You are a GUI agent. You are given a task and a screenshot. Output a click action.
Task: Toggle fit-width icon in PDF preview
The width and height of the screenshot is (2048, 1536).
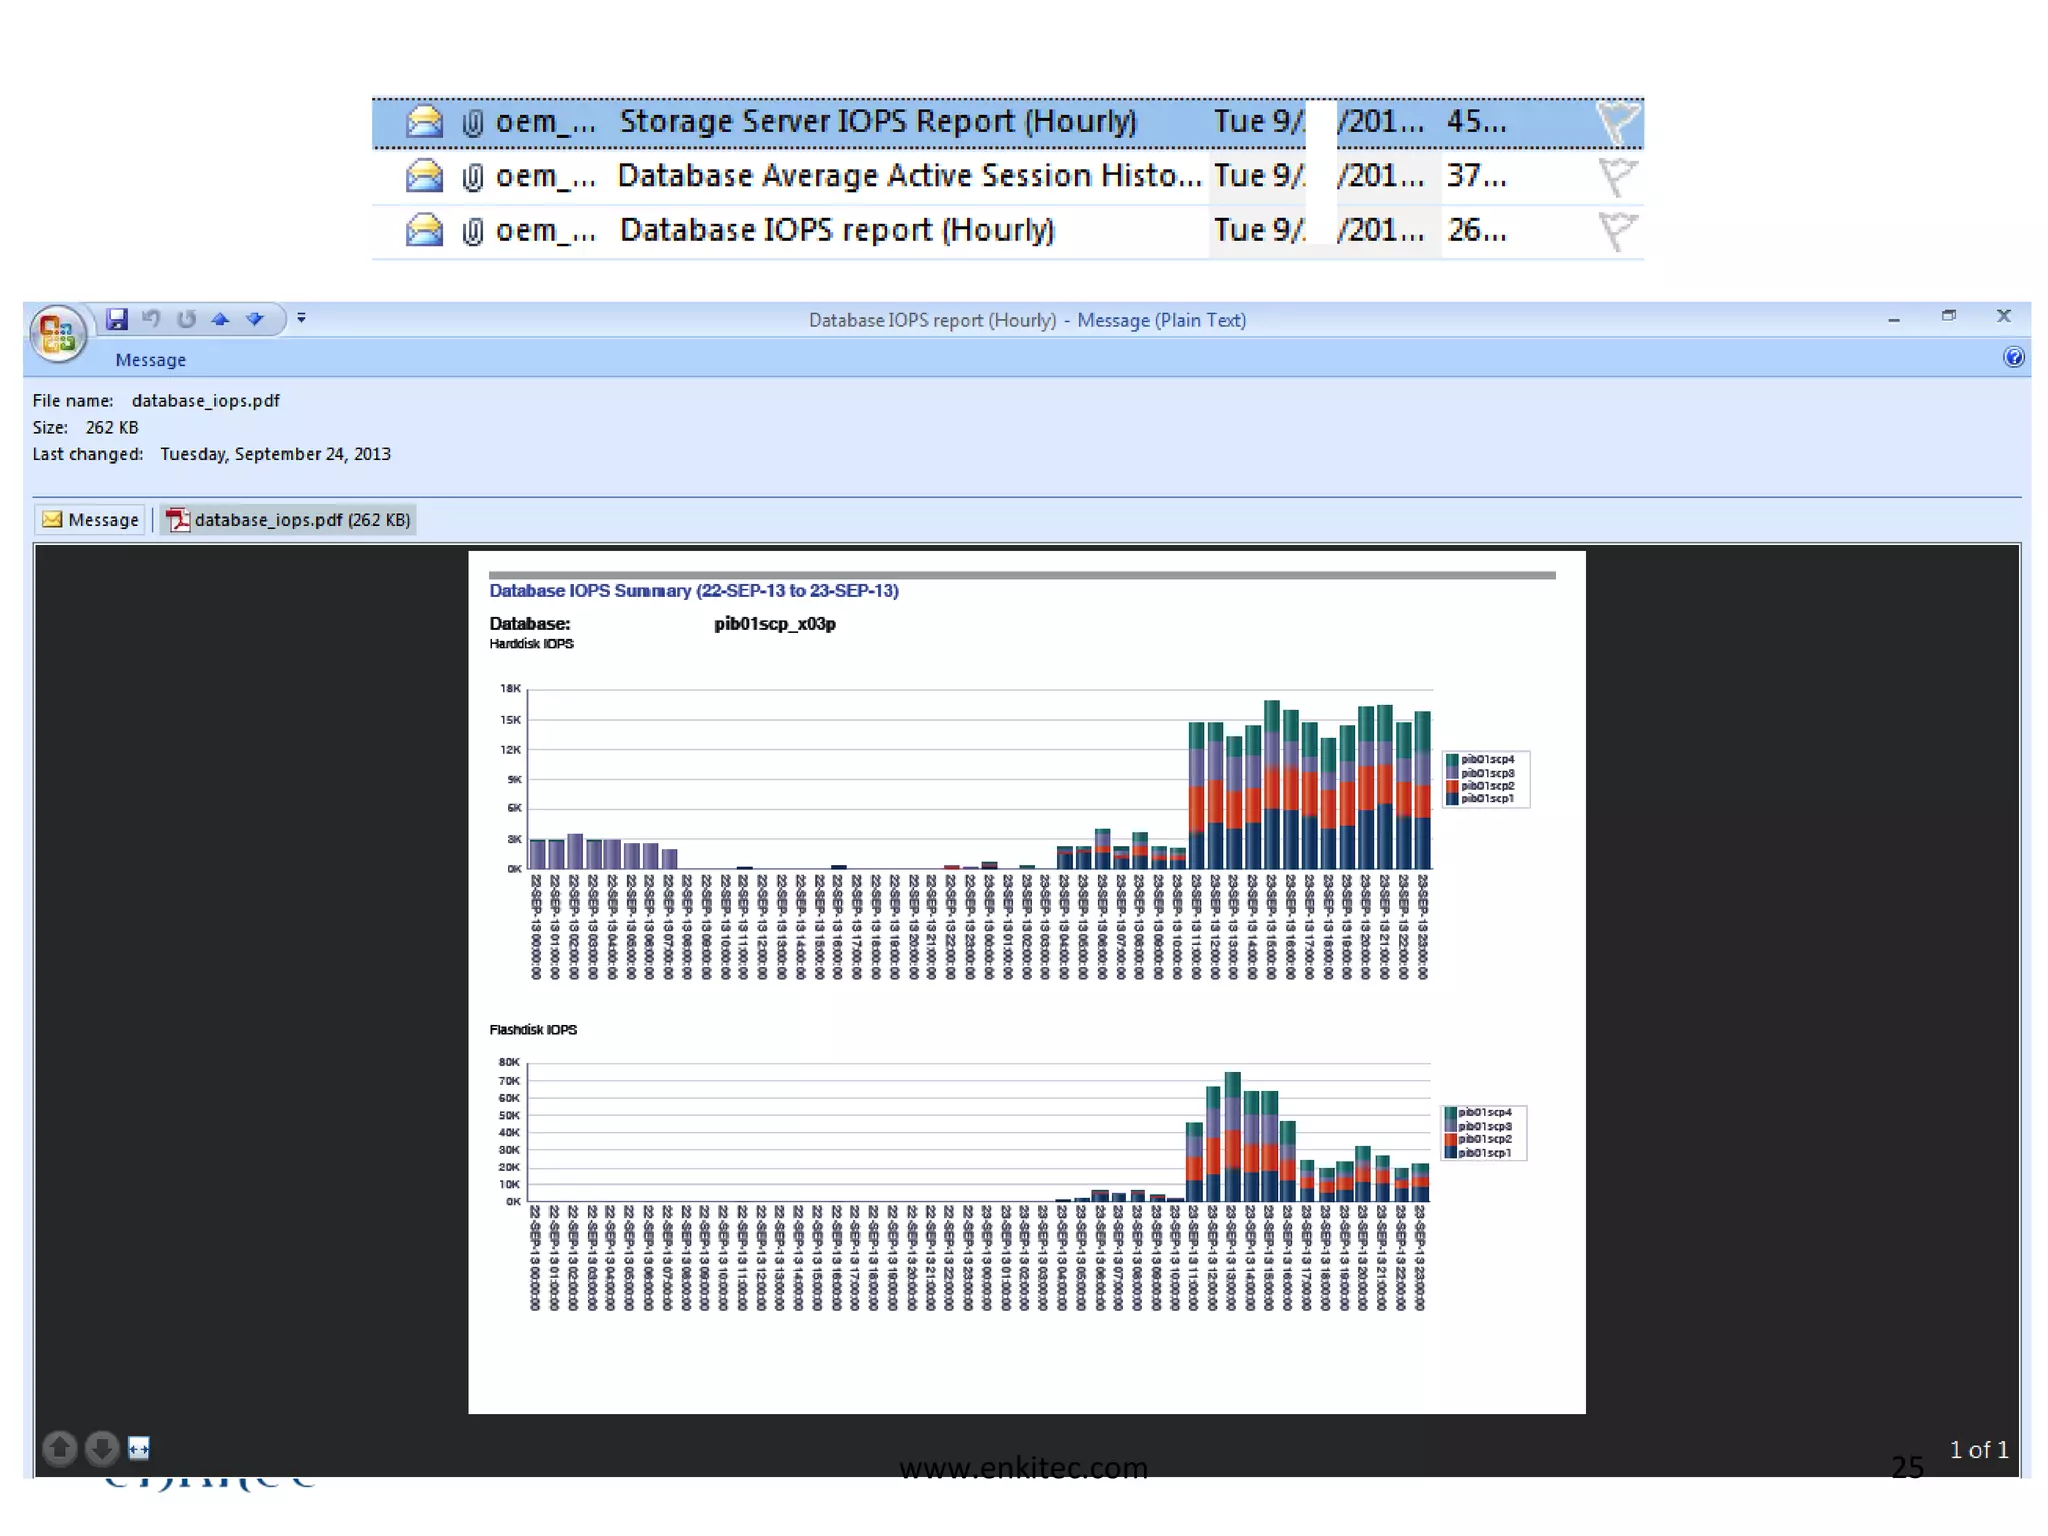(139, 1447)
